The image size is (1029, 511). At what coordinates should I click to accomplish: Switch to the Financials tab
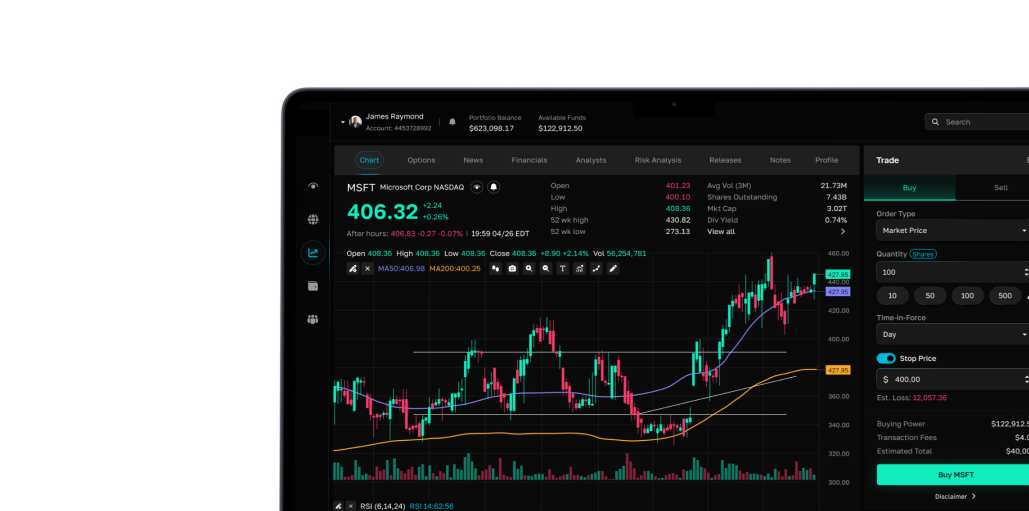pyautogui.click(x=529, y=160)
